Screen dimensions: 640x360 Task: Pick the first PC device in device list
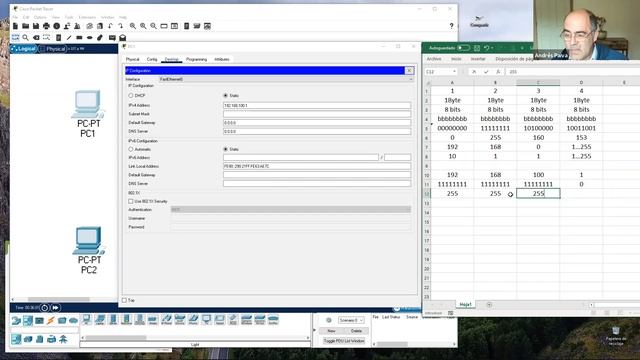point(86,320)
